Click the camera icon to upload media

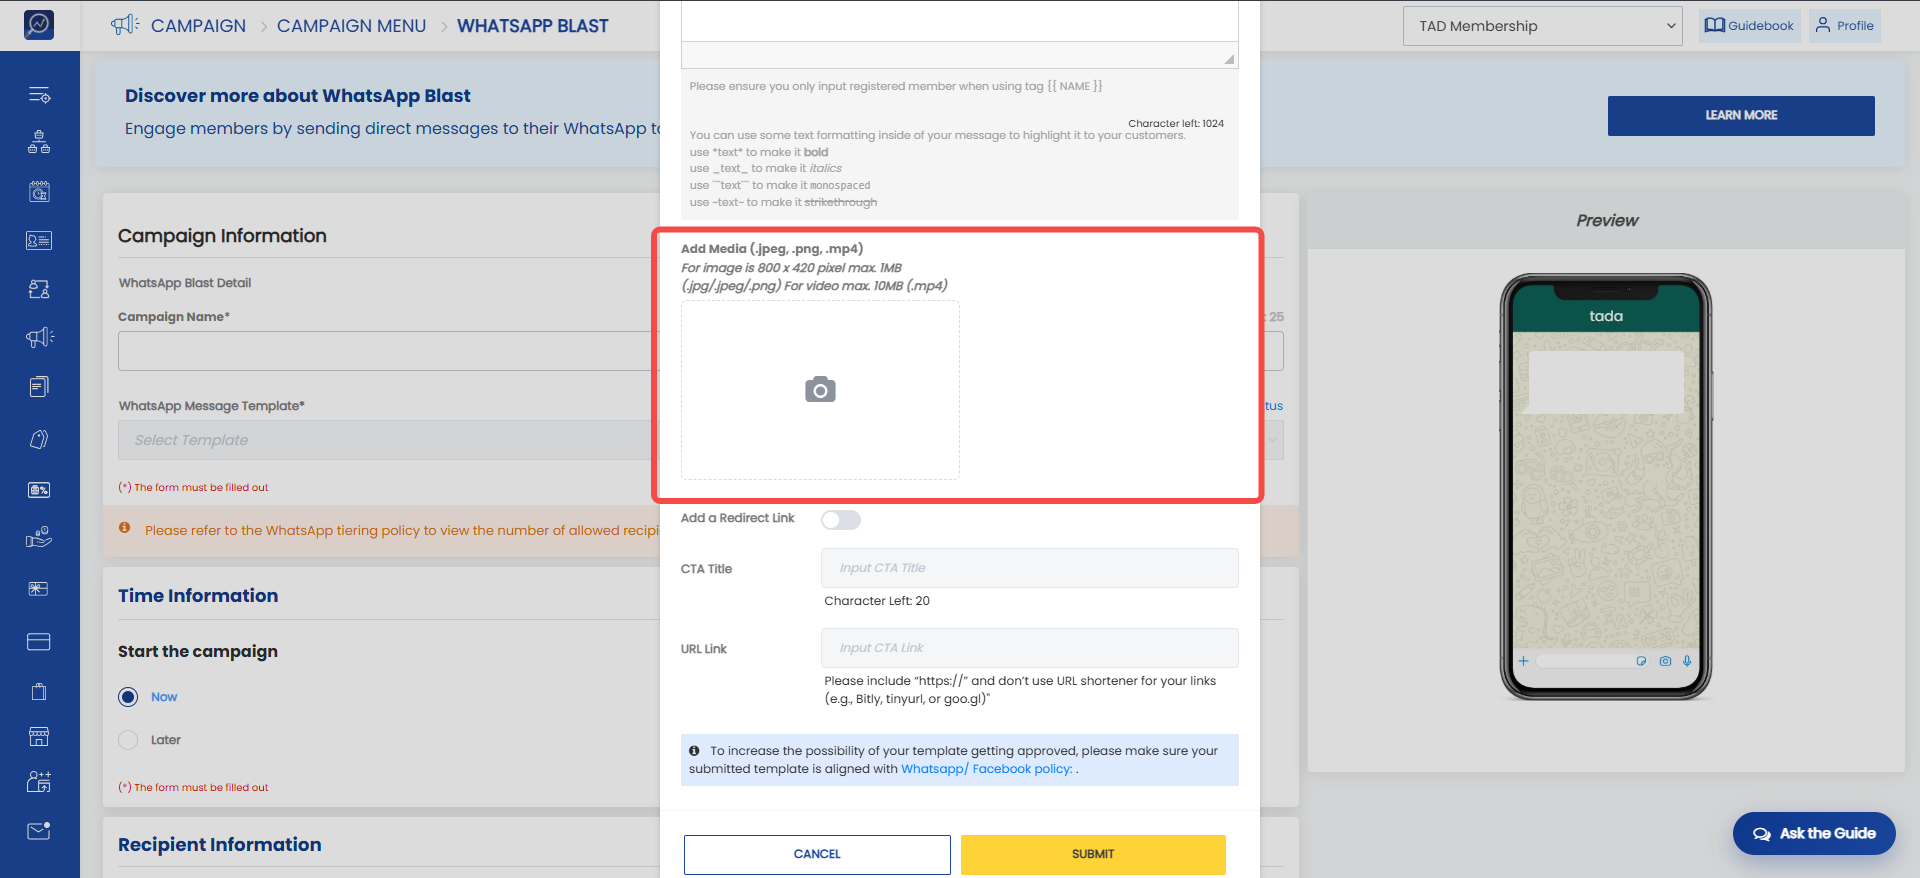pos(820,390)
